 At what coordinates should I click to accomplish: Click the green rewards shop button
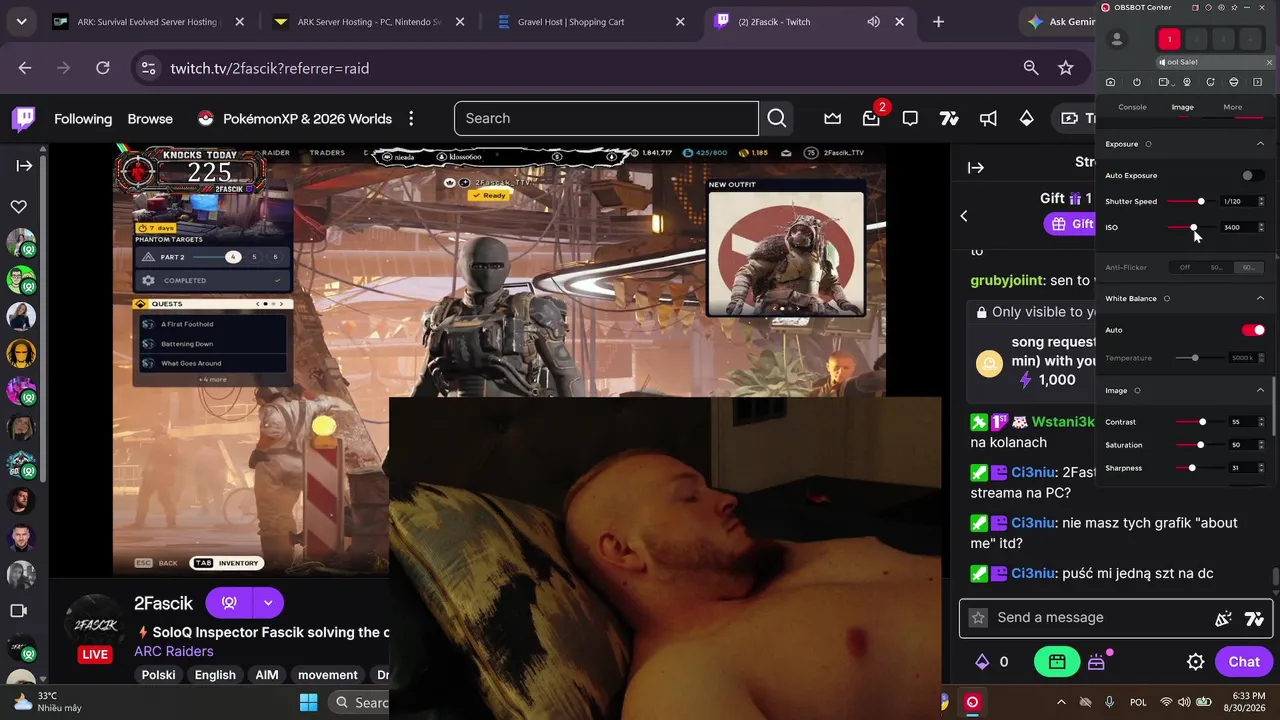point(1057,661)
